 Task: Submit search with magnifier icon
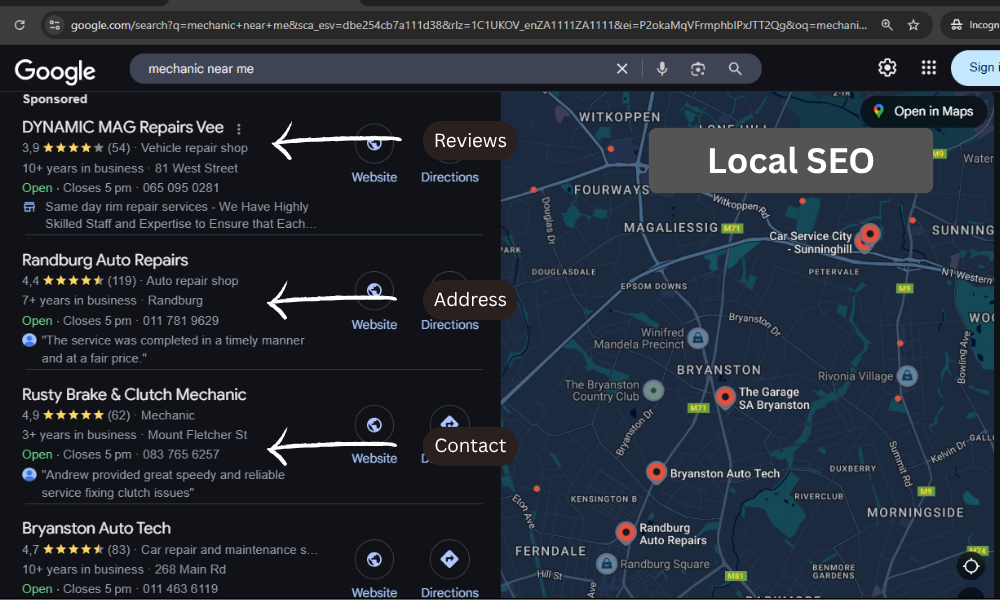pyautogui.click(x=735, y=68)
